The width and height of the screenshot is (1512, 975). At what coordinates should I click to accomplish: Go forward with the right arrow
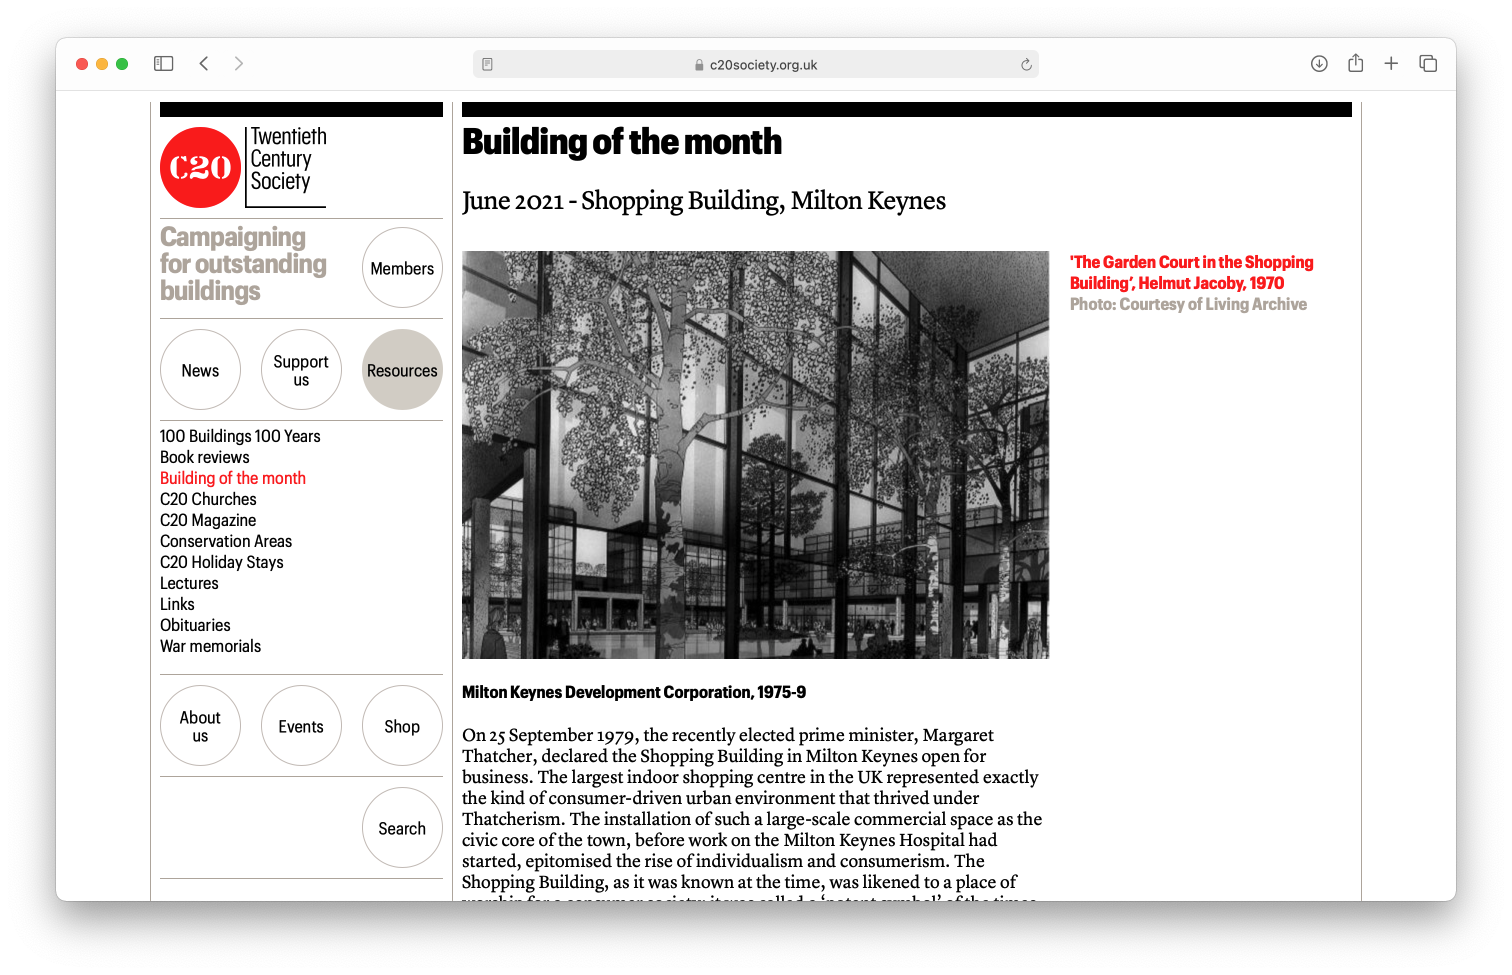click(238, 64)
